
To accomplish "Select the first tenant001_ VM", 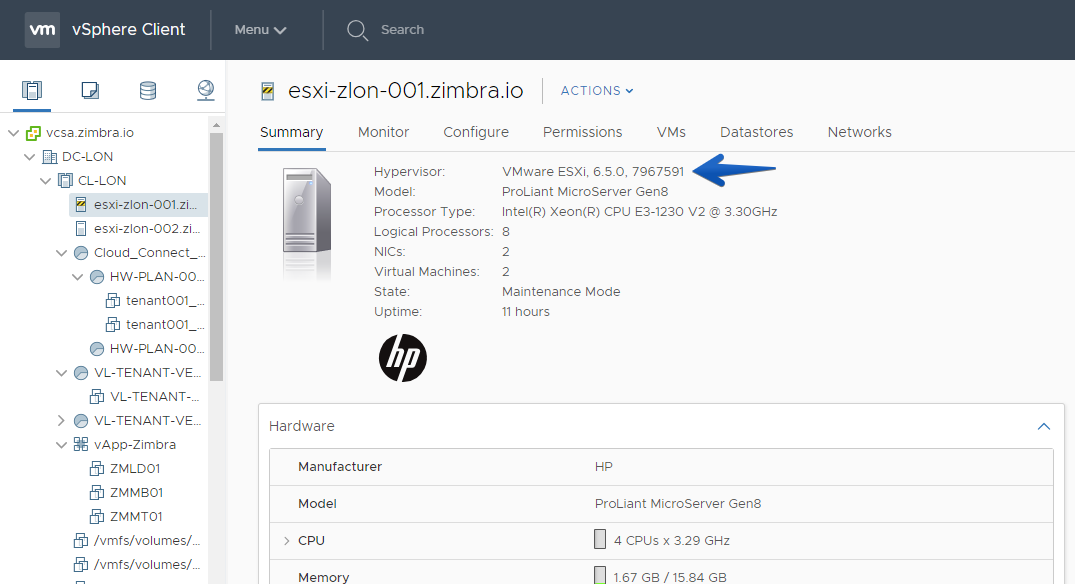I will [165, 301].
